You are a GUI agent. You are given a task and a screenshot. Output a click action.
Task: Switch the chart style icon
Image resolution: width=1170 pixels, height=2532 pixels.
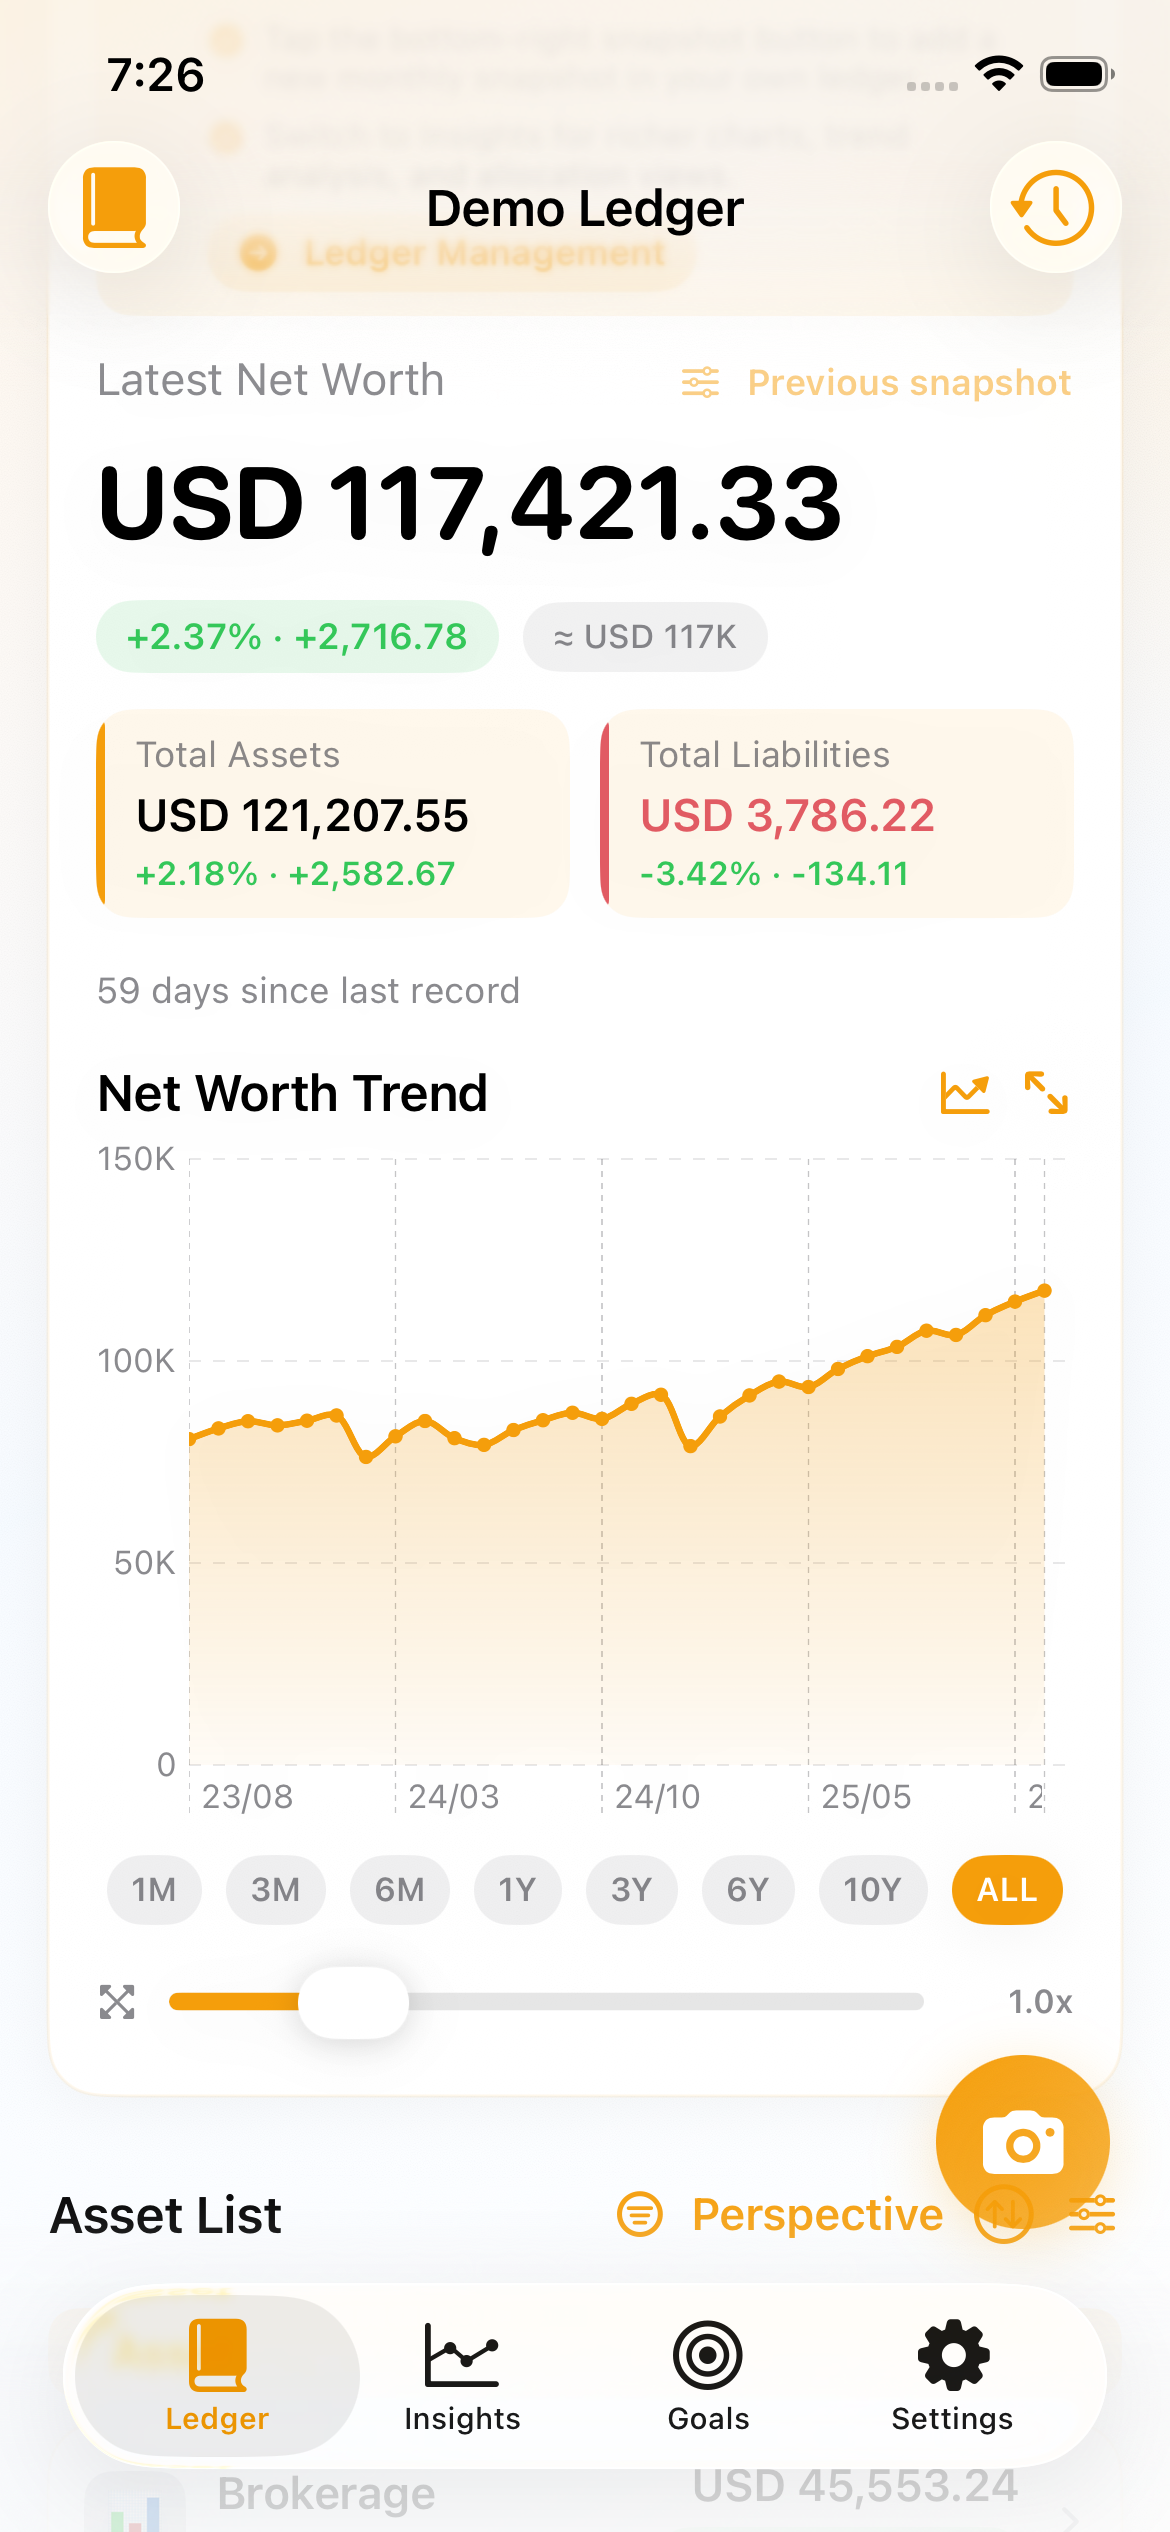965,1092
